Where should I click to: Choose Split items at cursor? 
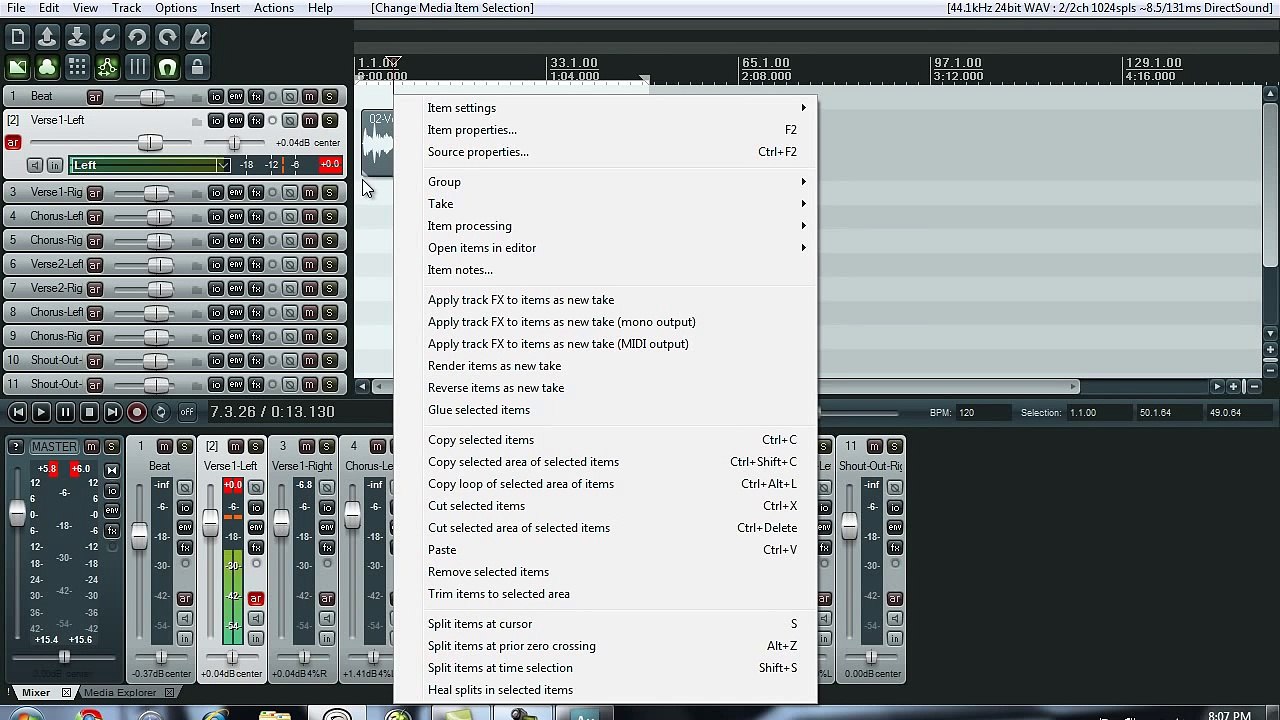click(x=615, y=624)
